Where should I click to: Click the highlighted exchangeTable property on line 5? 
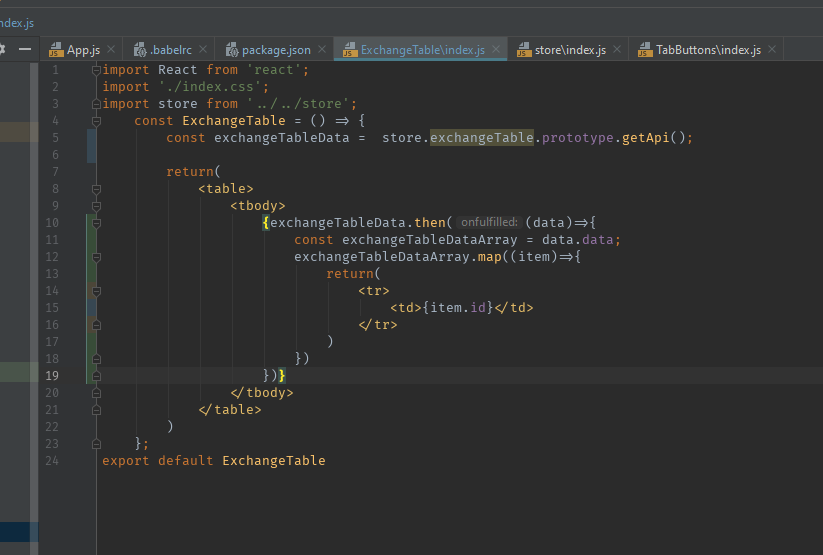pos(482,138)
